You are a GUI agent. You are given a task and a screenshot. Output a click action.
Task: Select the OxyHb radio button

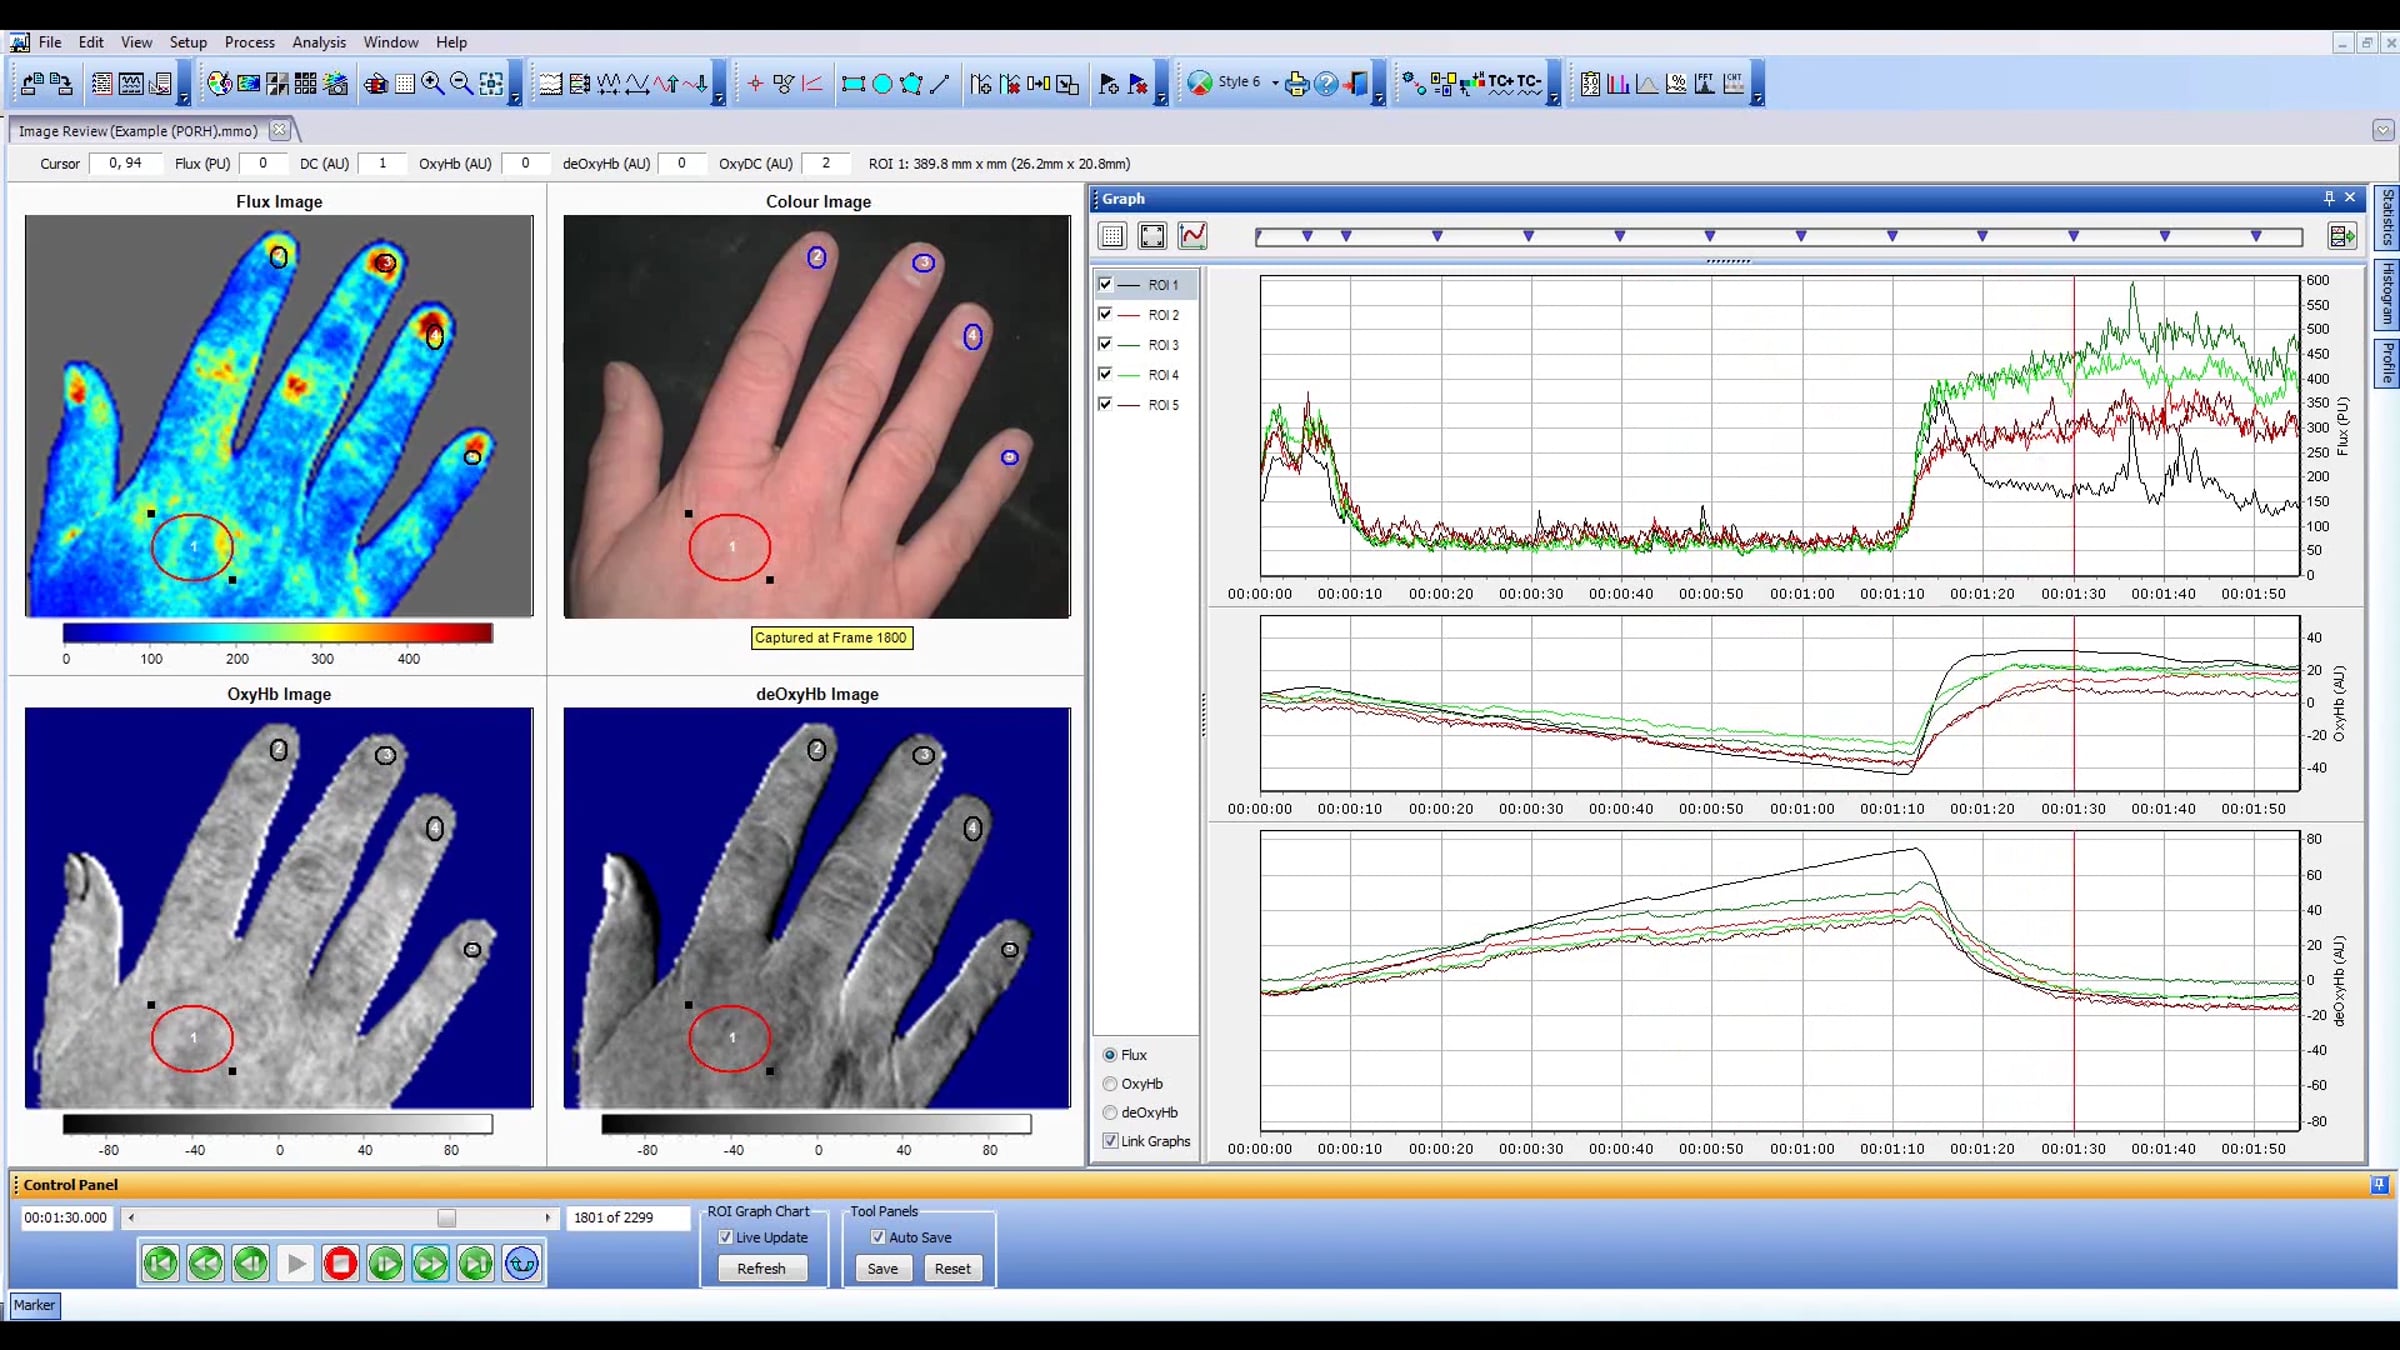point(1110,1084)
